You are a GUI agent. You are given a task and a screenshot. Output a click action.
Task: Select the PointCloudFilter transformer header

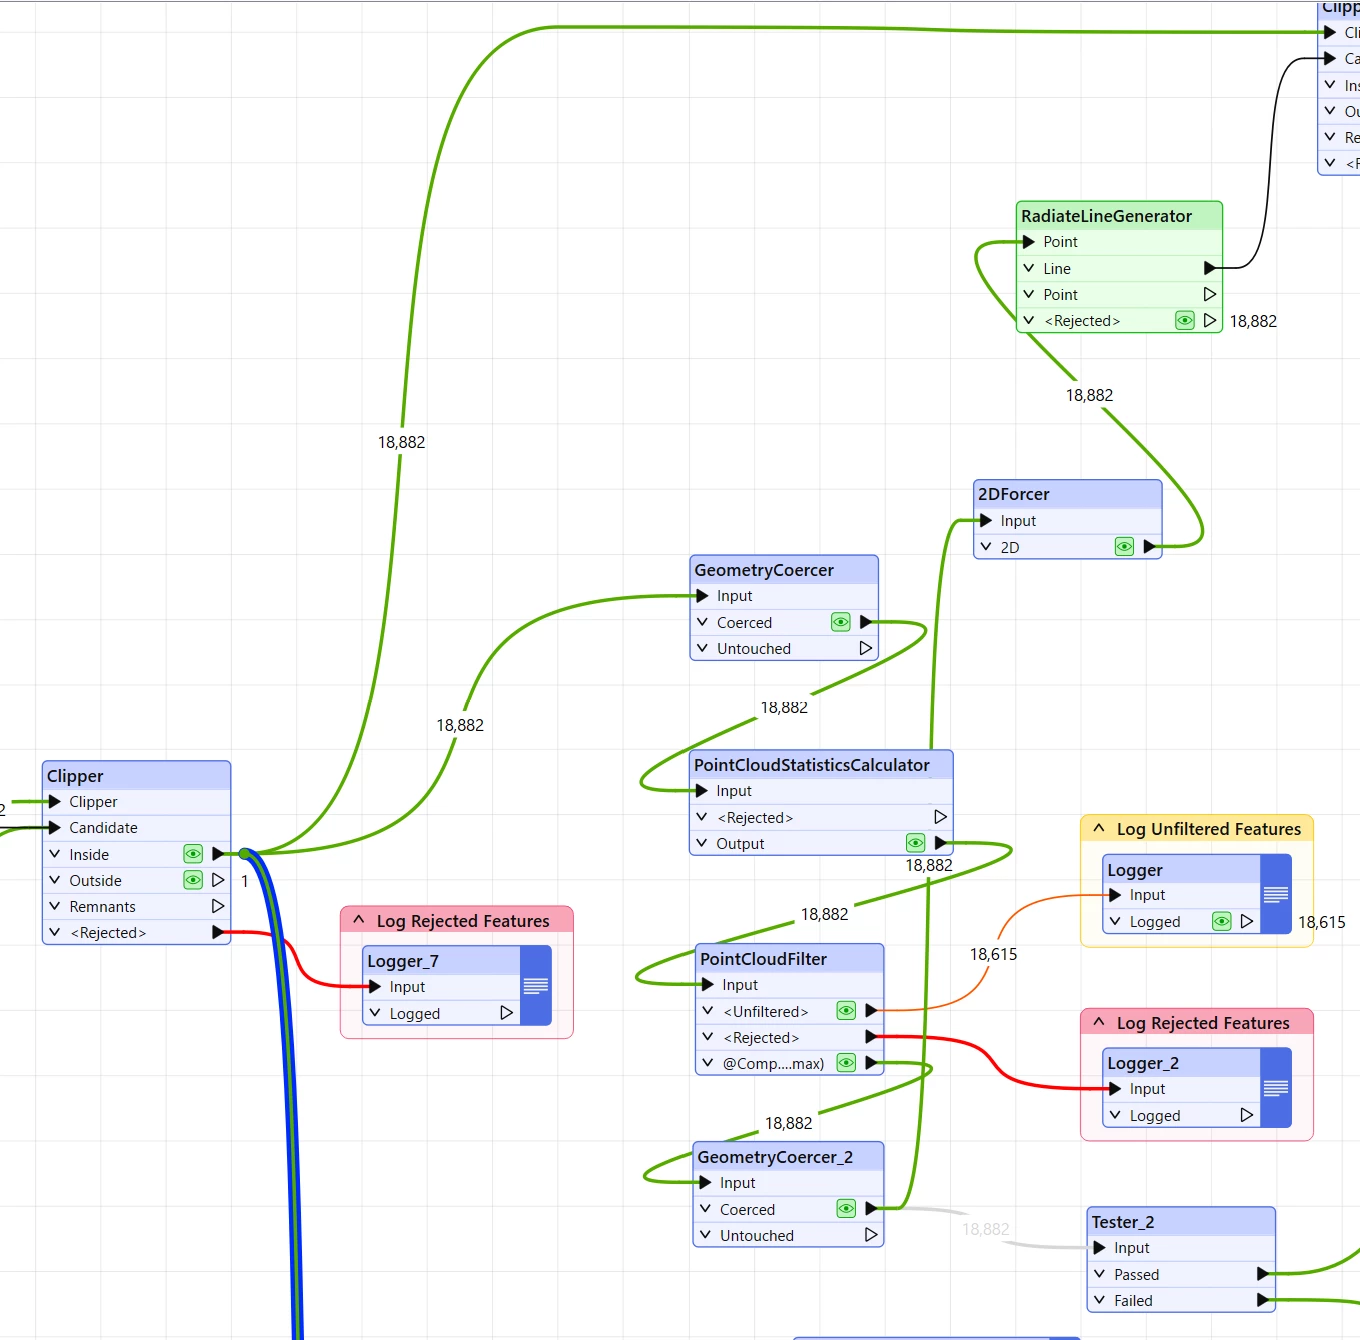pyautogui.click(x=789, y=958)
